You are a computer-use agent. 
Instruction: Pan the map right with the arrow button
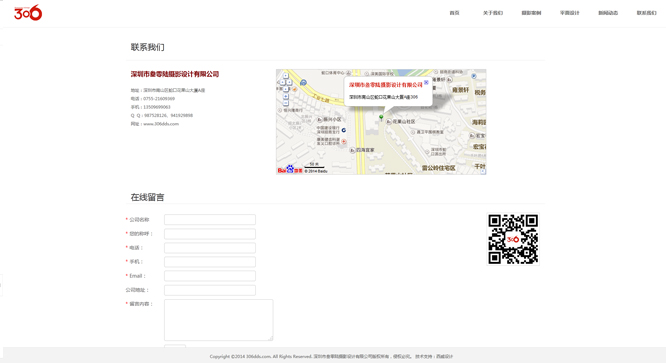point(289,82)
